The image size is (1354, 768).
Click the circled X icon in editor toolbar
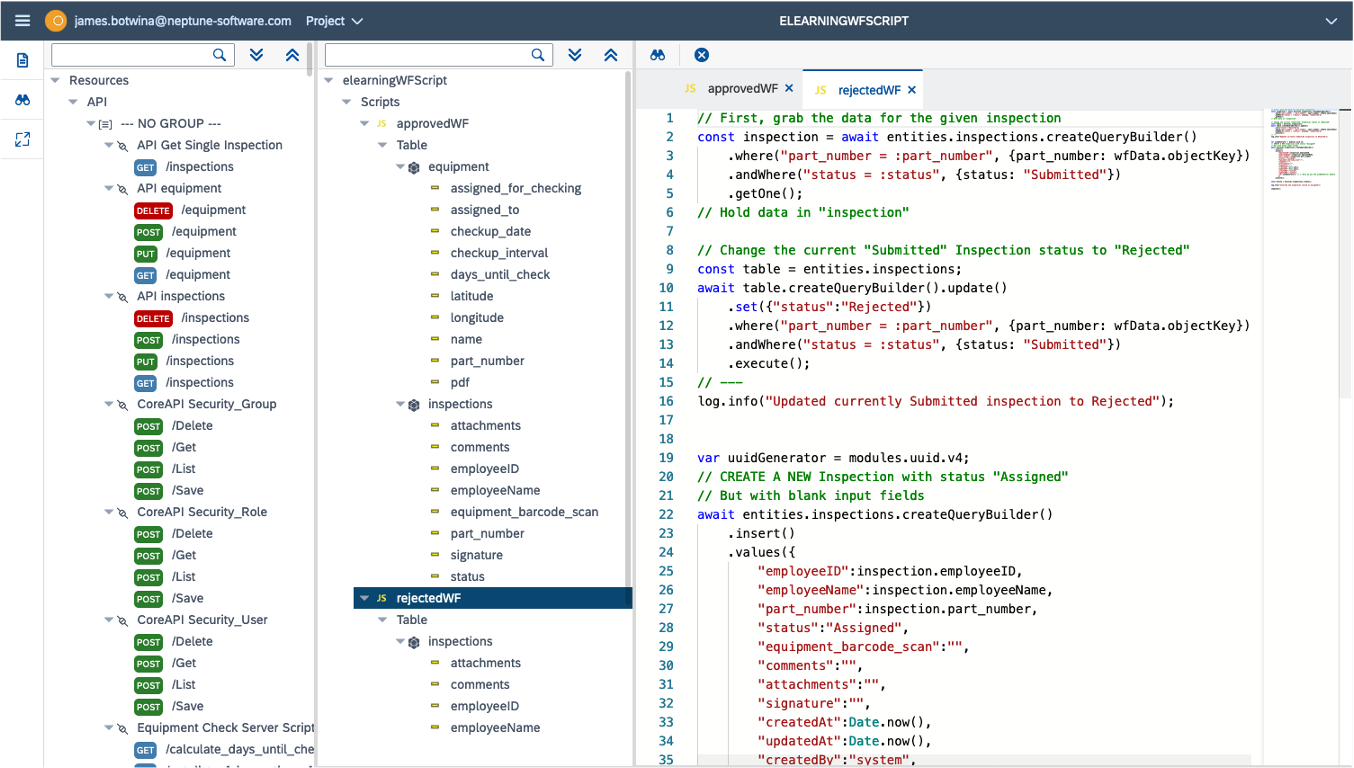[702, 55]
